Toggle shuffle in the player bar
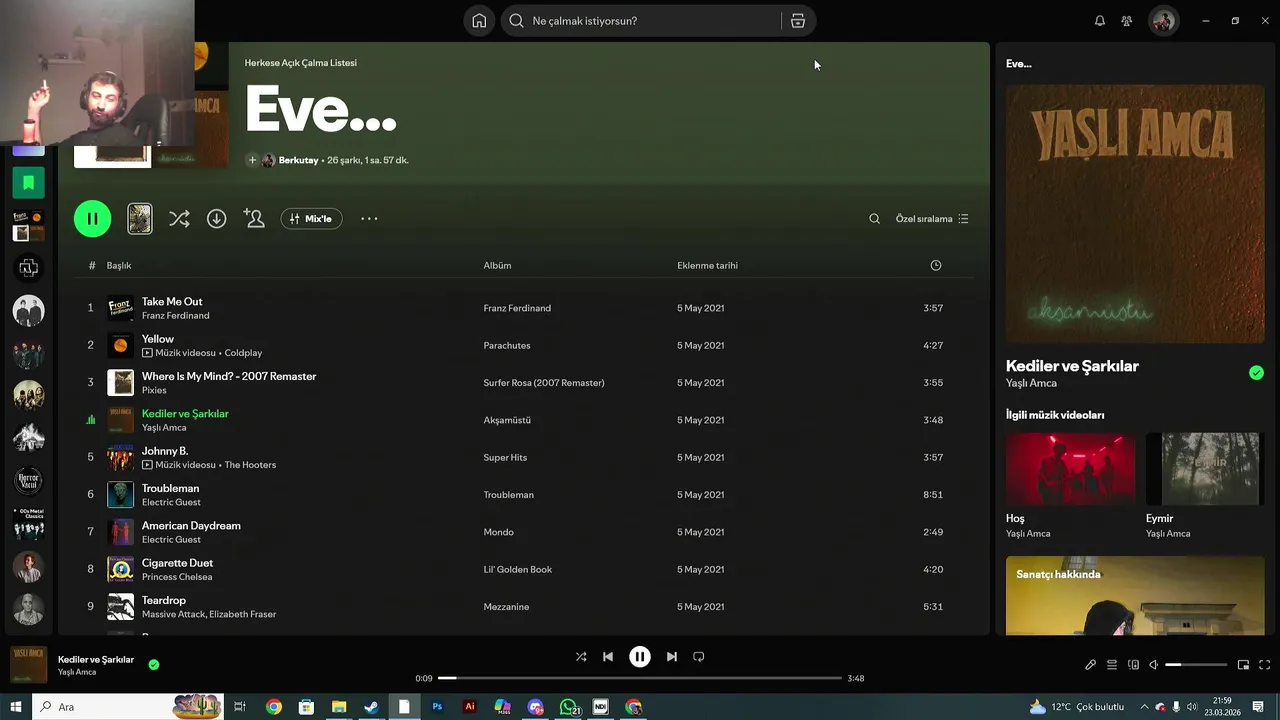This screenshot has width=1280, height=720. click(x=581, y=657)
